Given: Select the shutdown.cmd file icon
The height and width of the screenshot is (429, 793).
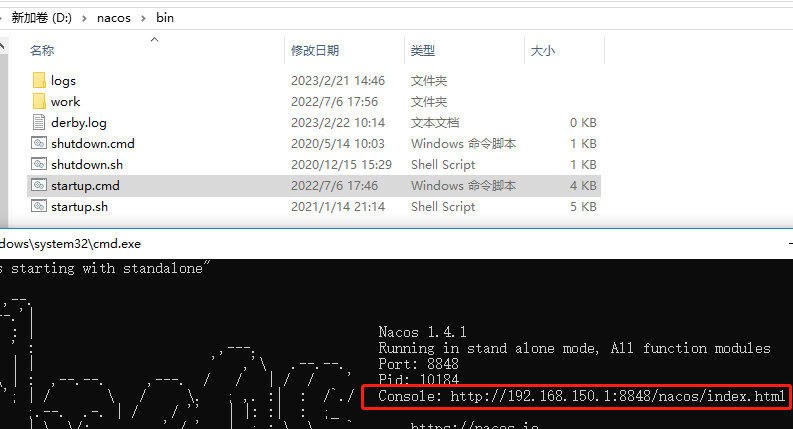Looking at the screenshot, I should (39, 143).
